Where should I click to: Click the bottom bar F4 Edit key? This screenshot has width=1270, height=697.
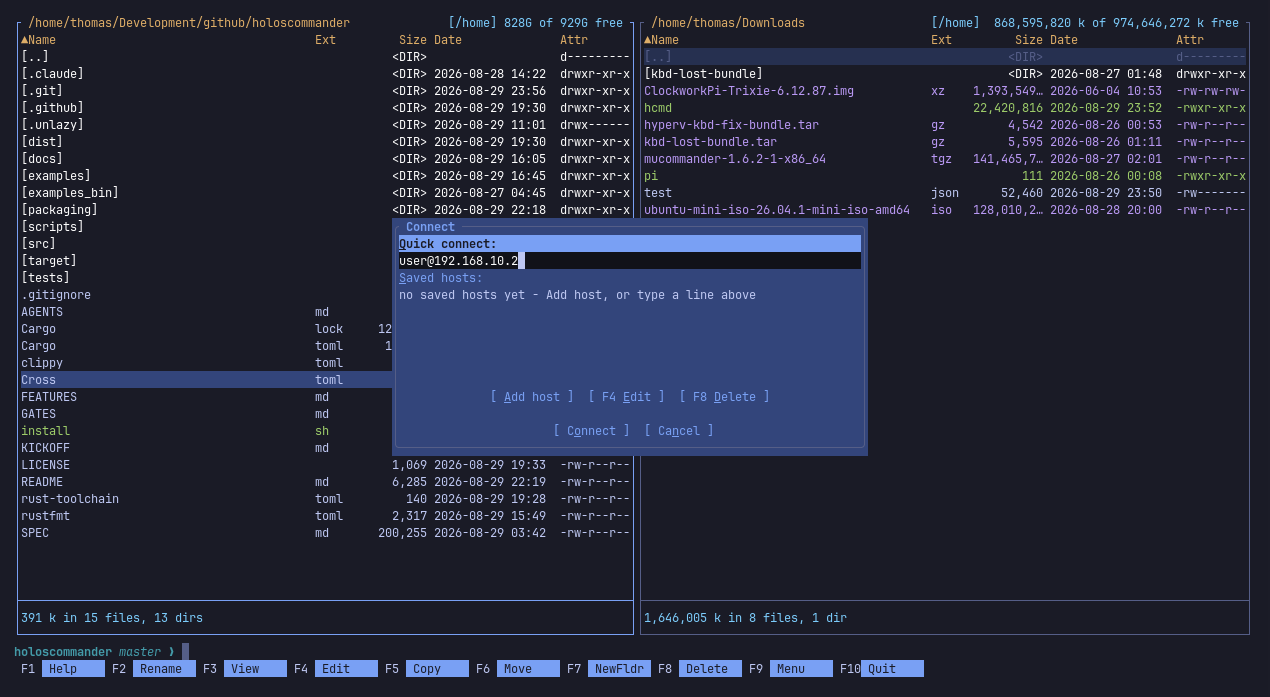335,669
